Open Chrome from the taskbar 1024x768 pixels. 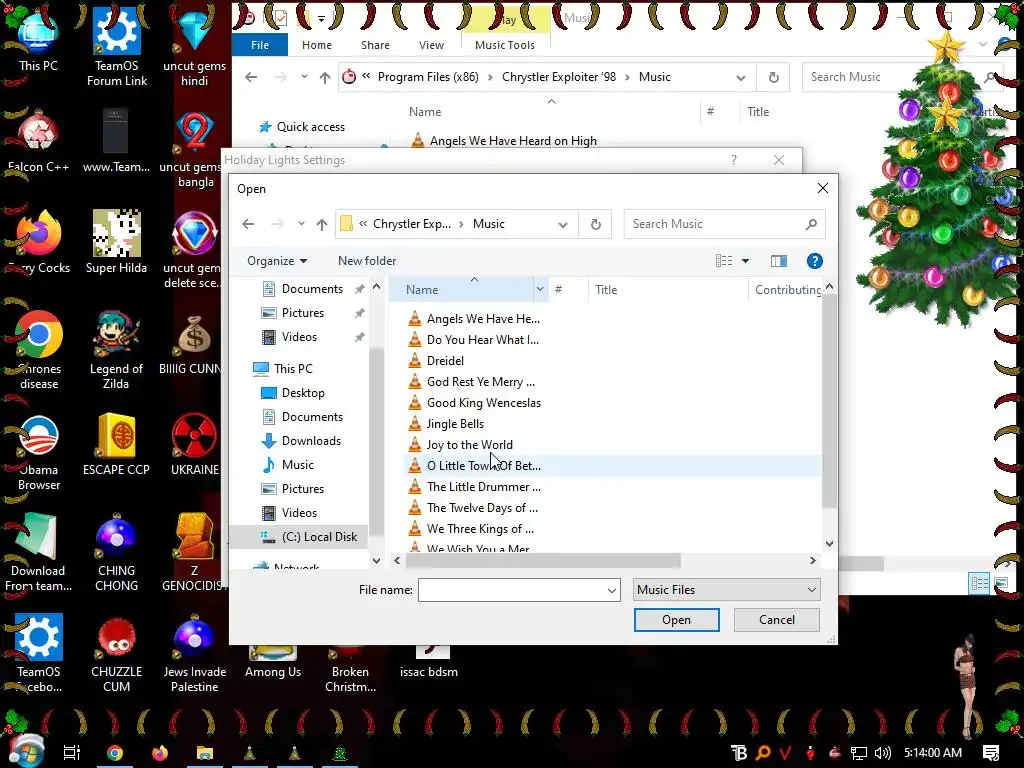[115, 753]
